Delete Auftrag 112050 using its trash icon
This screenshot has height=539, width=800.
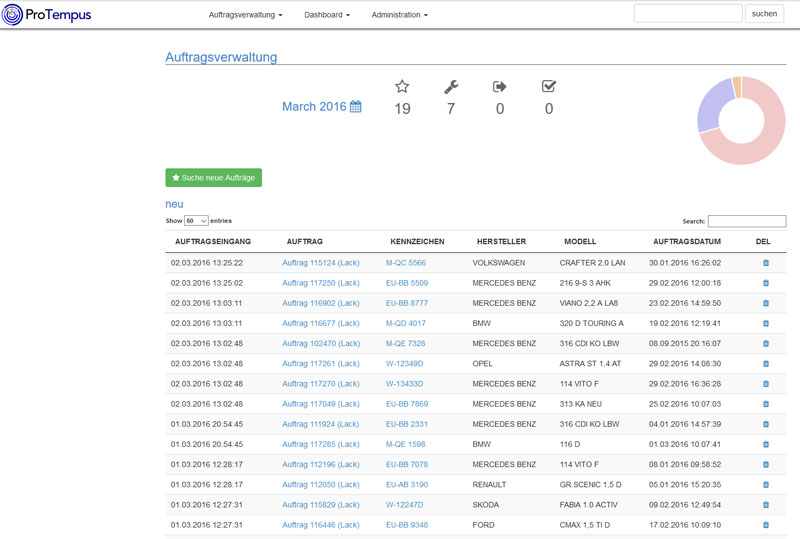click(x=766, y=484)
